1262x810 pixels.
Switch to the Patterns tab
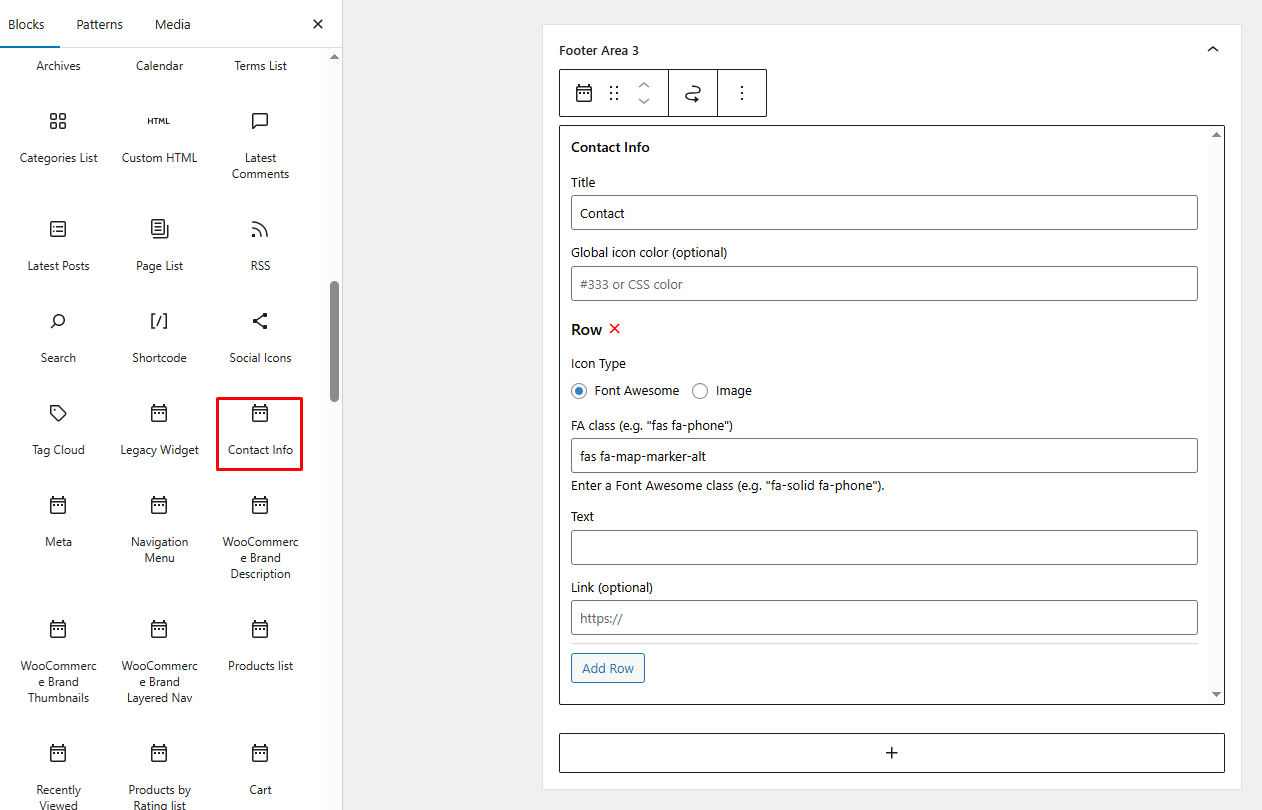click(99, 24)
